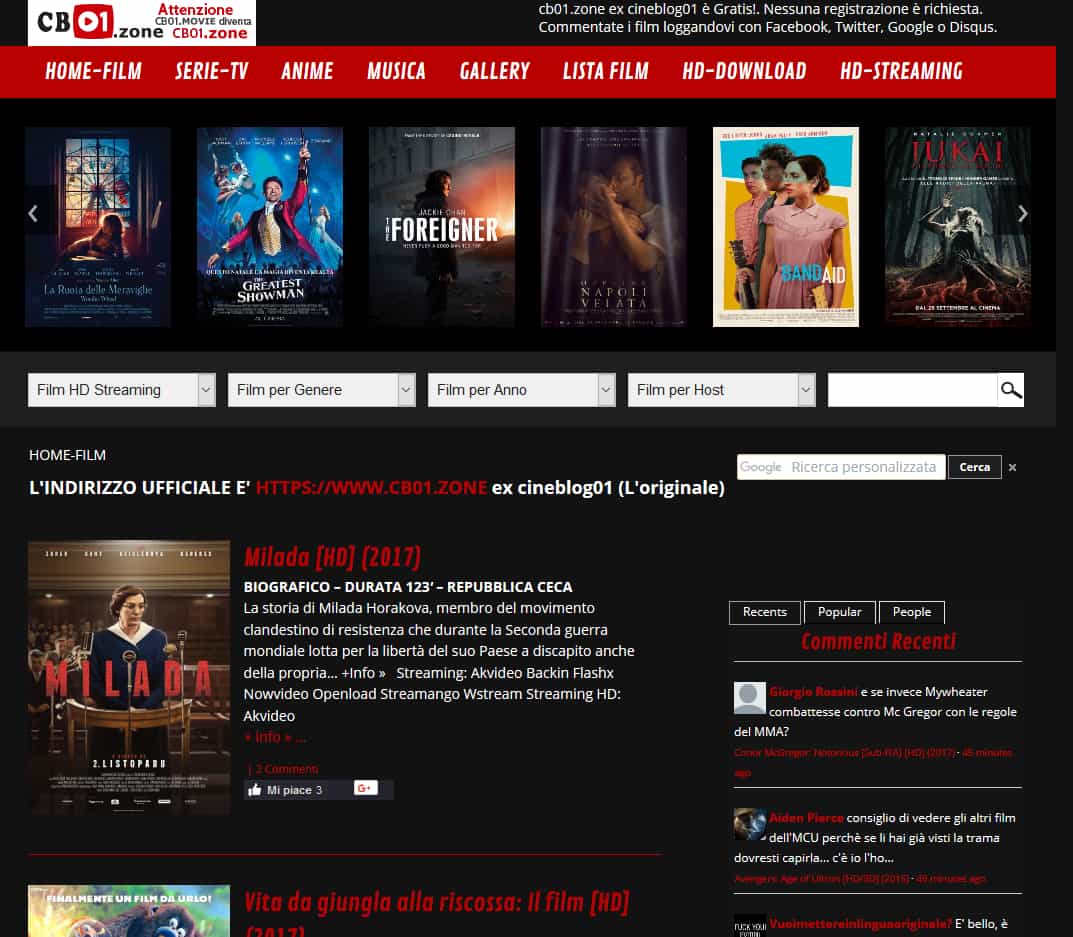Click next arrow on movie carousel
This screenshot has height=937, width=1073.
tap(1022, 214)
